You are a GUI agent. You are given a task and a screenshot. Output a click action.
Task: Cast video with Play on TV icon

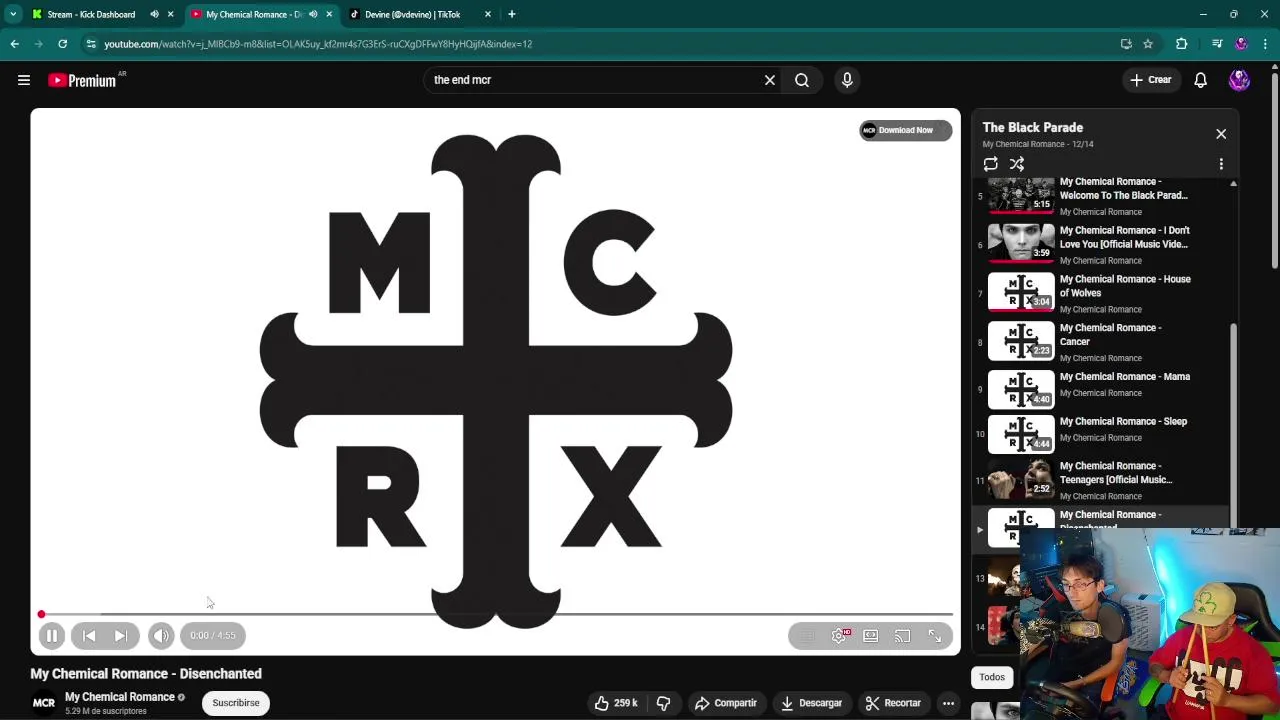(903, 635)
